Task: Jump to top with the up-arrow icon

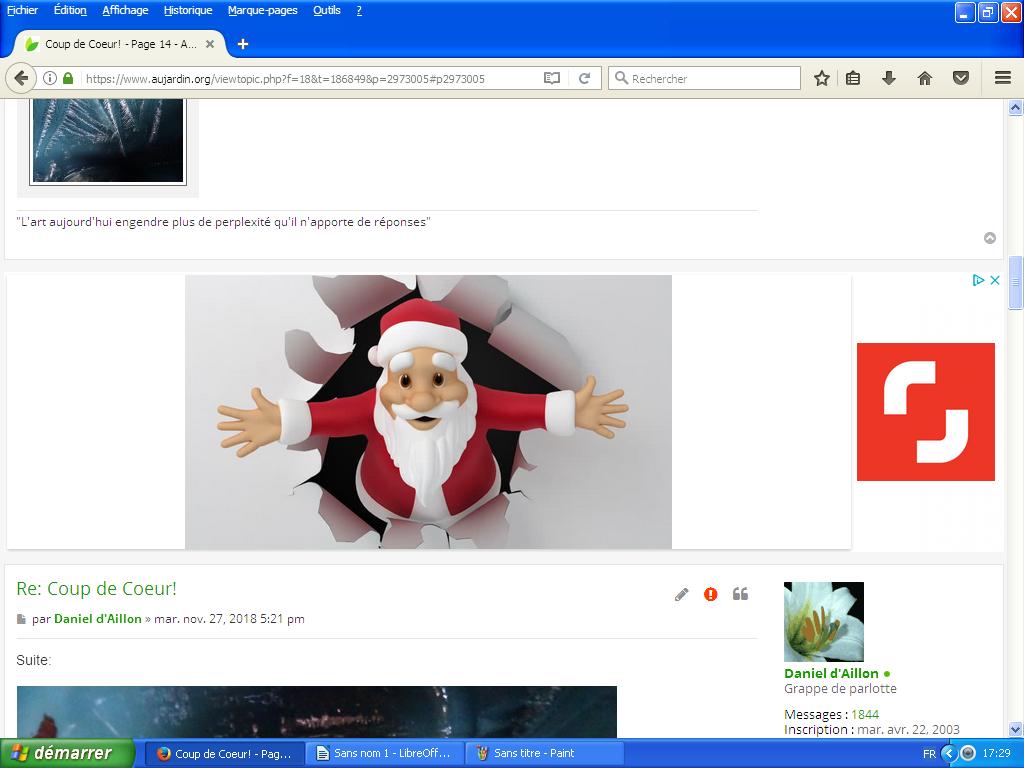Action: click(990, 238)
